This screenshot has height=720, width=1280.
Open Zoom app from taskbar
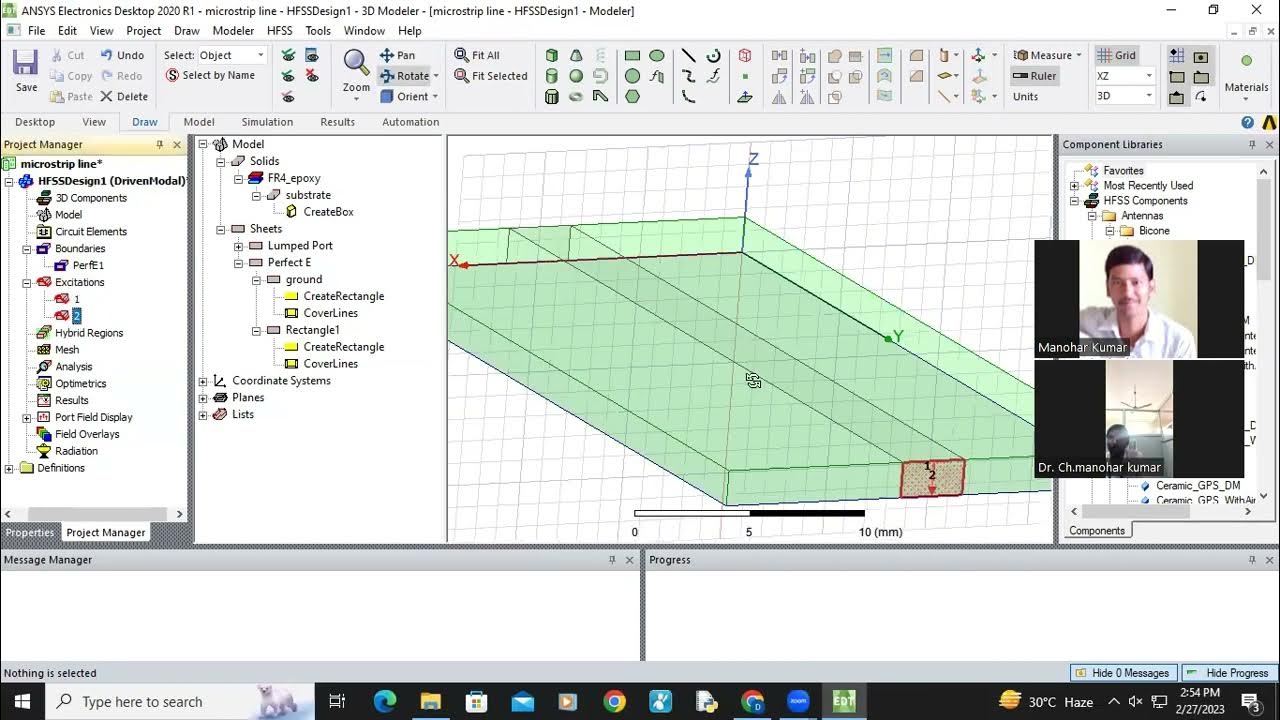click(798, 702)
